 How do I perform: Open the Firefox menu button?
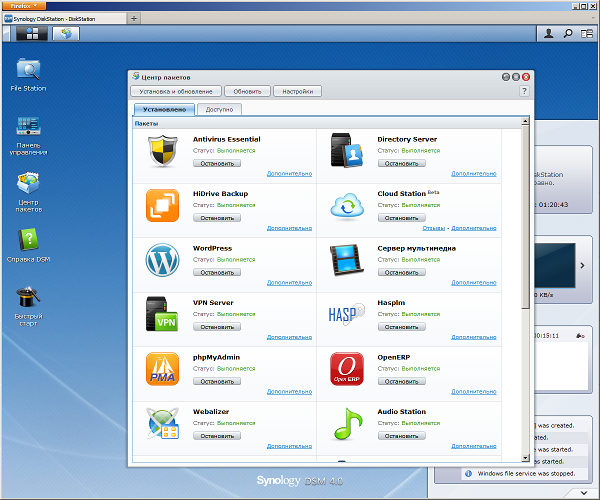pos(23,5)
